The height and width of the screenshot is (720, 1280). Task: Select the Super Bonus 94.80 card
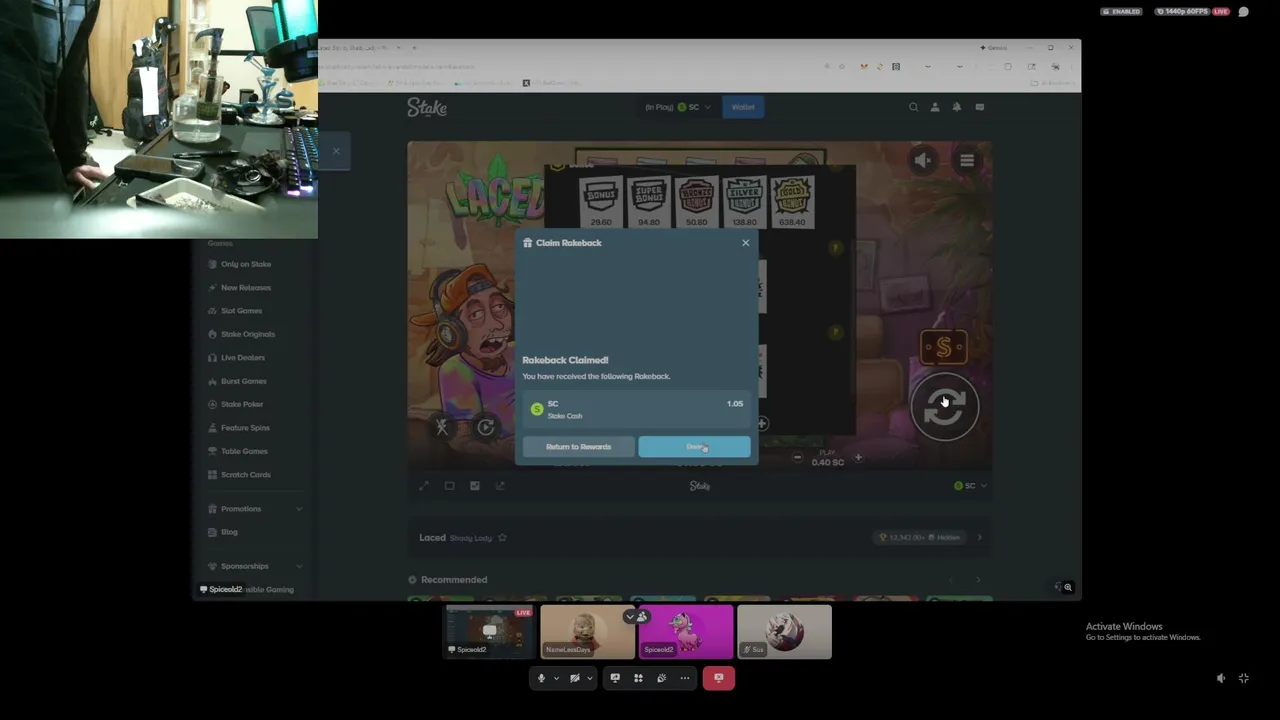(648, 202)
